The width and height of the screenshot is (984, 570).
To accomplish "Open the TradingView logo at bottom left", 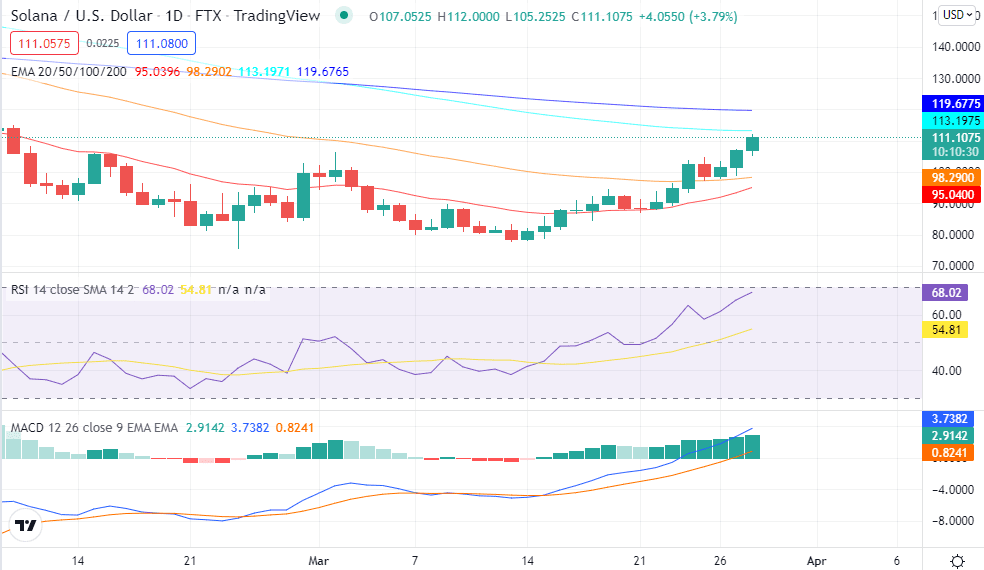I will click(26, 525).
